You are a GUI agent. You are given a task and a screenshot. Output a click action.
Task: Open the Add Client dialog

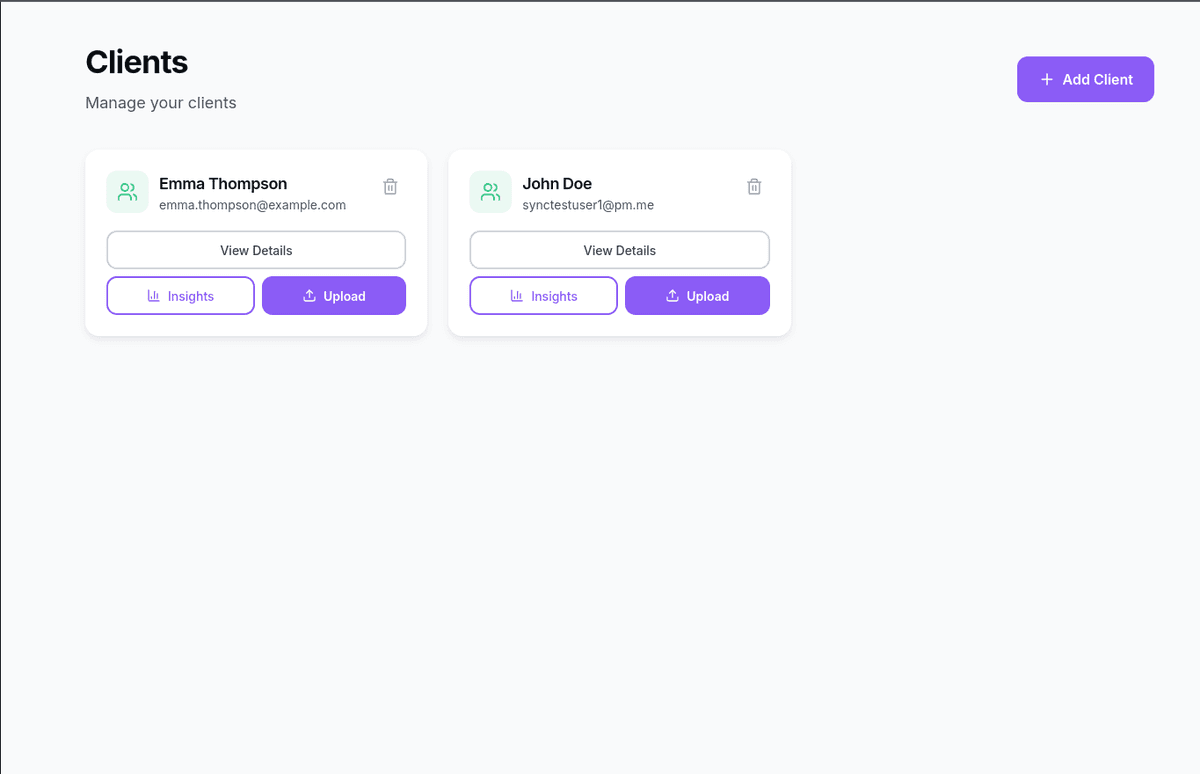(1085, 78)
